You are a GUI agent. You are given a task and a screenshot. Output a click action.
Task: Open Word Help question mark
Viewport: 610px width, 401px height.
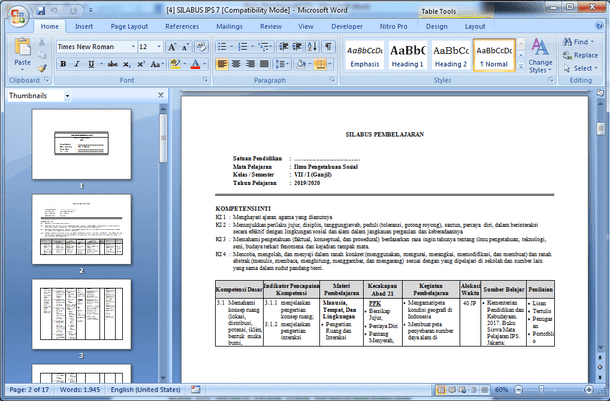pos(599,26)
